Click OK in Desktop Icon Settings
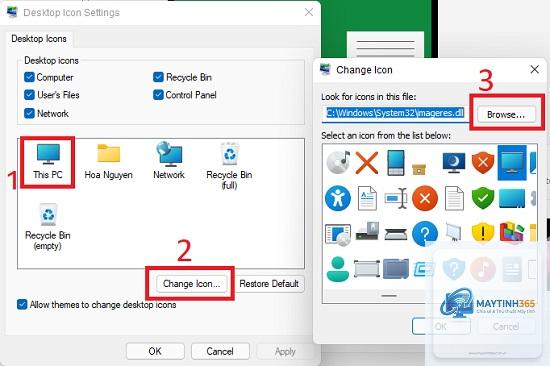 pos(155,351)
